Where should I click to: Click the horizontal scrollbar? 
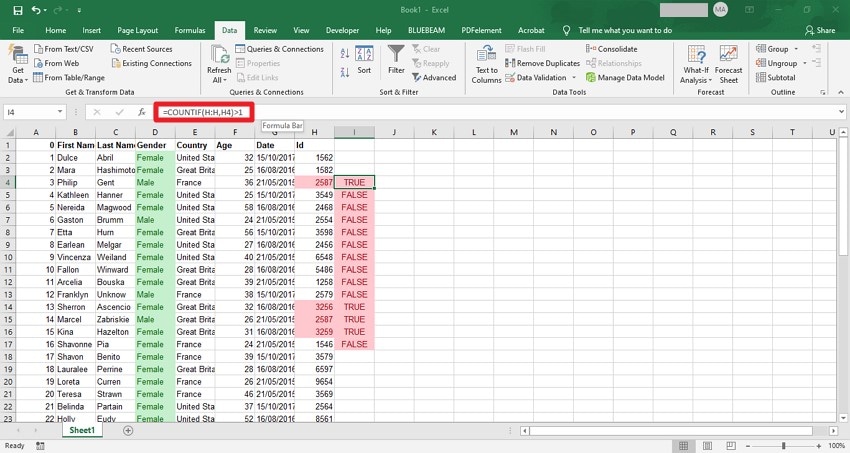click(x=671, y=431)
